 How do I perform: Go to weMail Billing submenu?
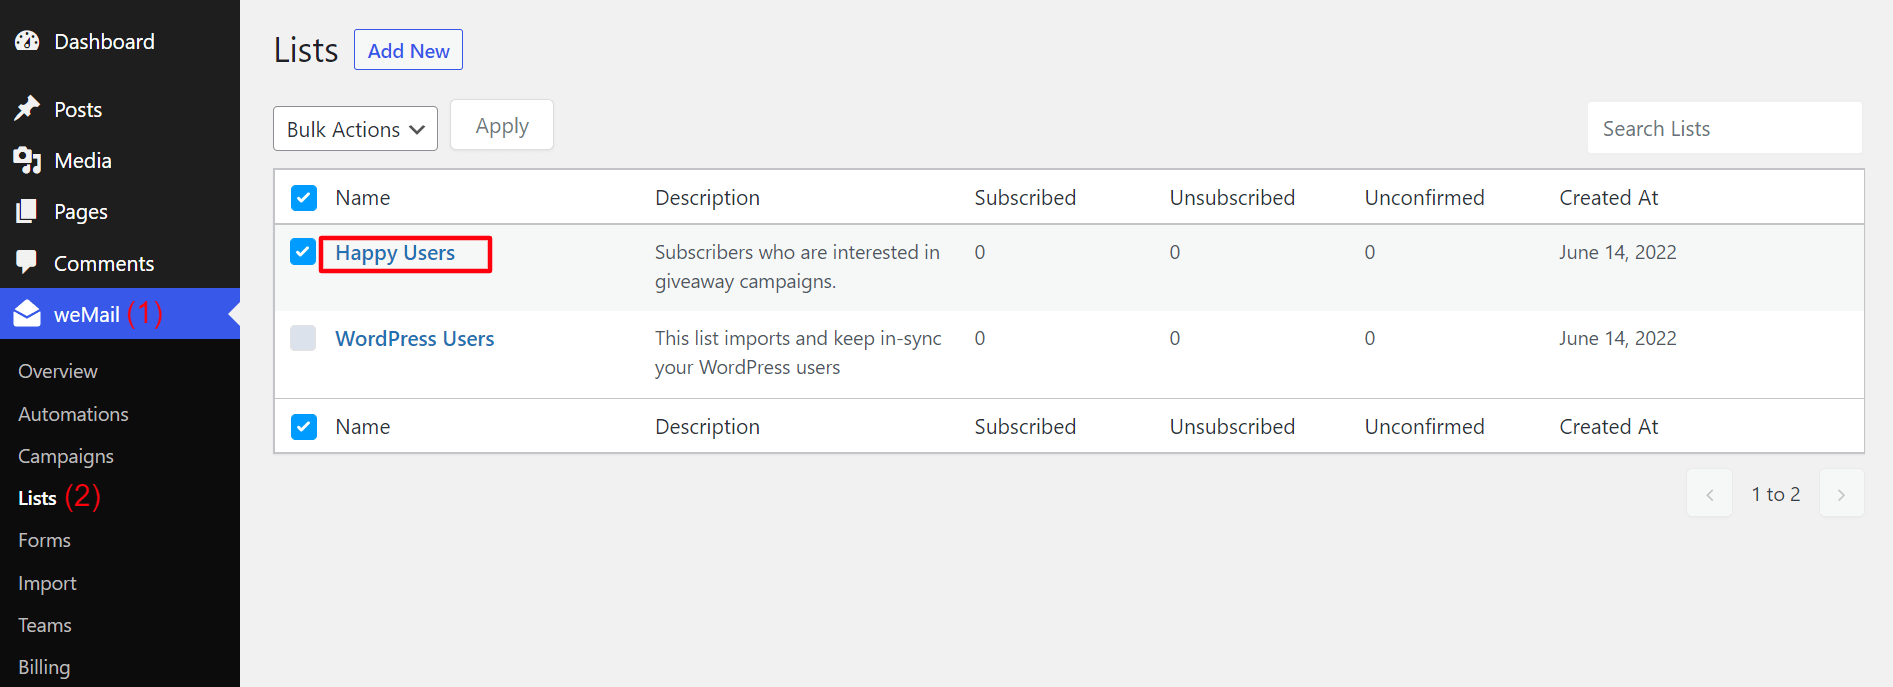click(x=44, y=667)
